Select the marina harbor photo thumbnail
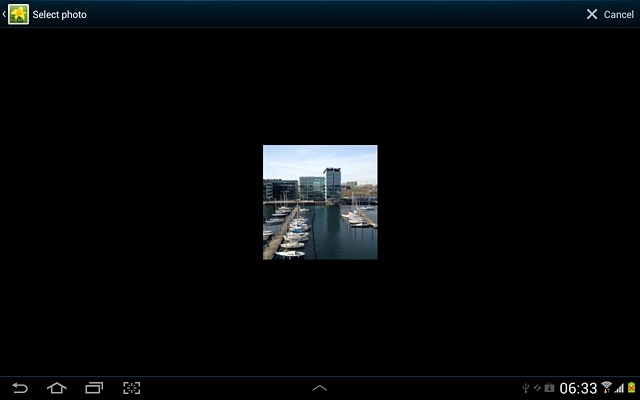Viewport: 640px width, 400px height. point(320,202)
